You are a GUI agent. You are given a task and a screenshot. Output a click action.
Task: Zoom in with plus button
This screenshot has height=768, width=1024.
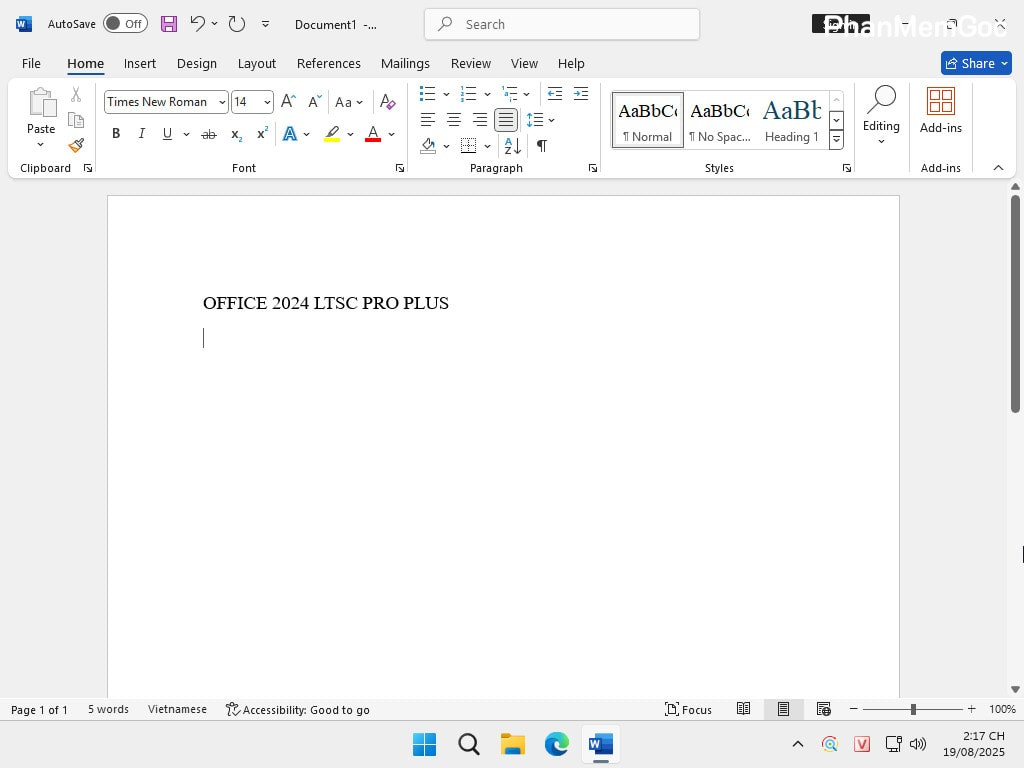pos(971,709)
